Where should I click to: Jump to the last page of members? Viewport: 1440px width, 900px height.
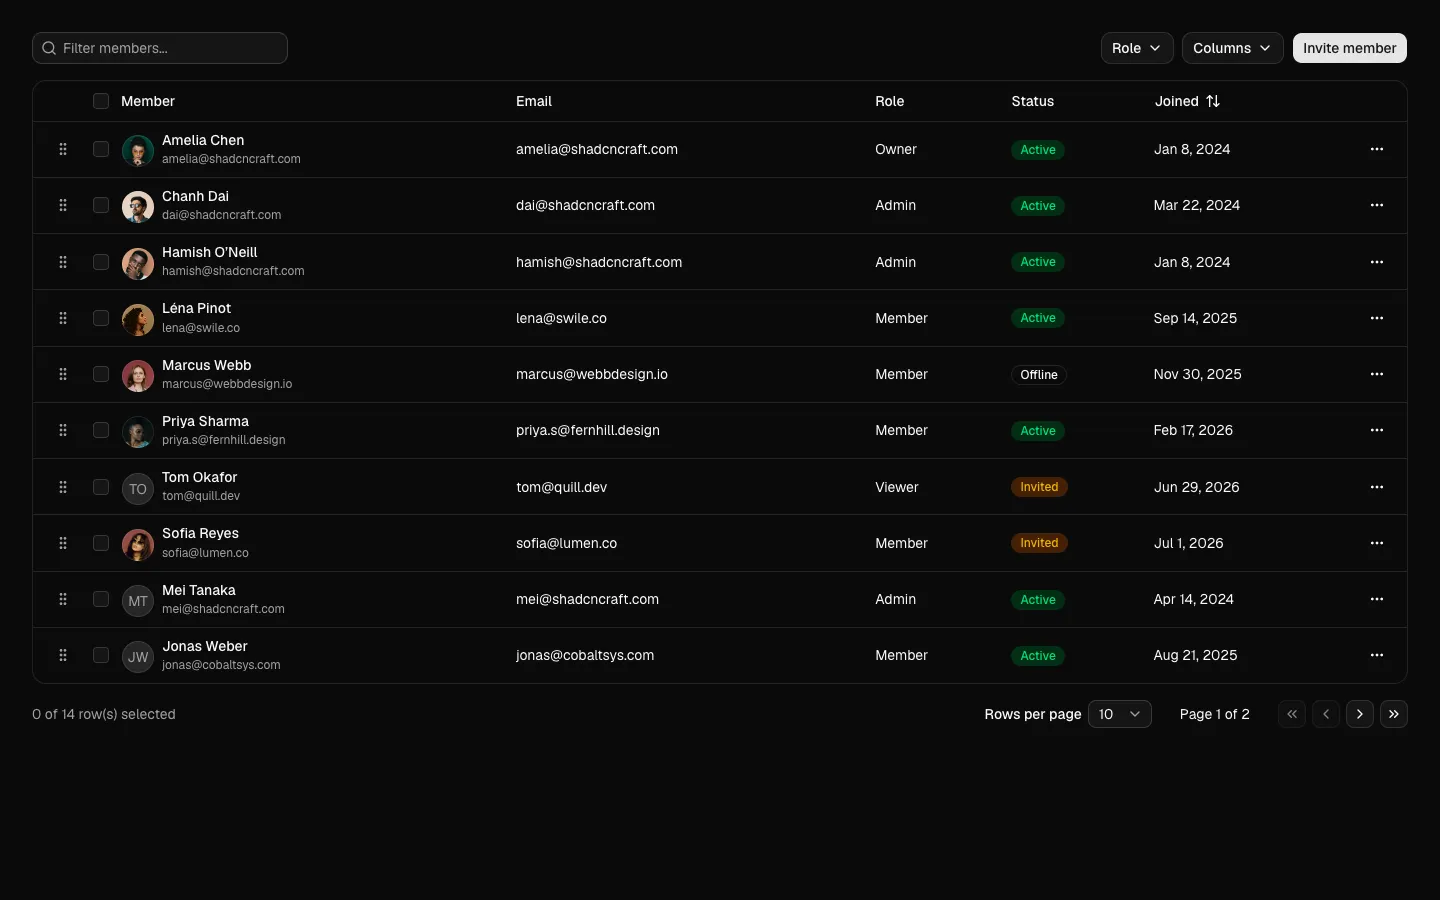pyautogui.click(x=1394, y=714)
